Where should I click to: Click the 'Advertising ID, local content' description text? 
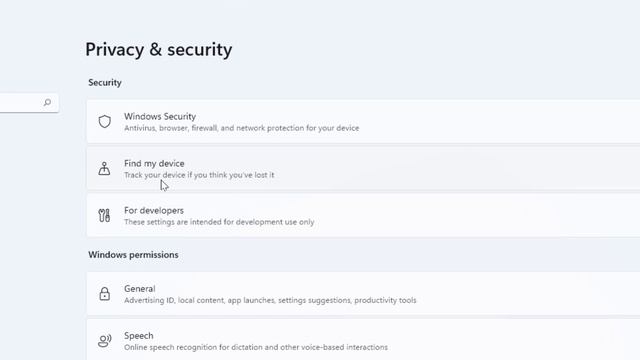coord(270,300)
